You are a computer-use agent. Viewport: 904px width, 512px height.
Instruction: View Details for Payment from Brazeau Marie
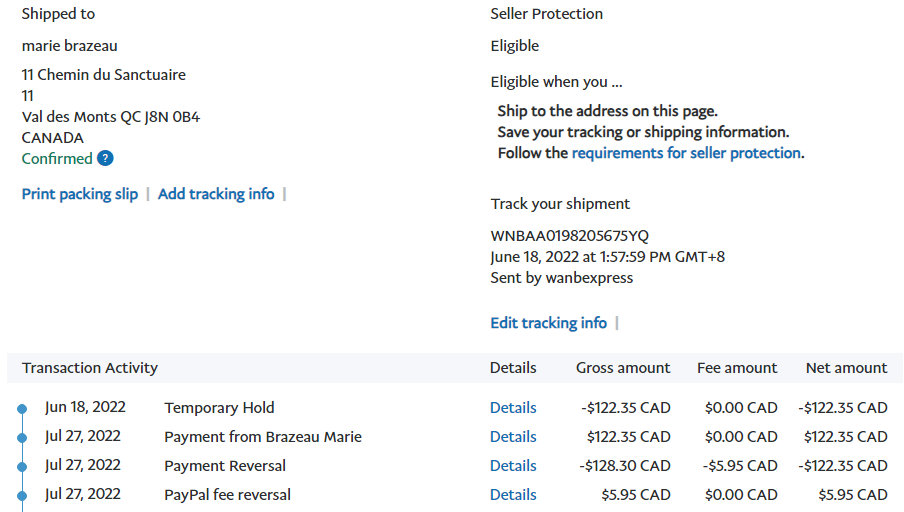513,437
